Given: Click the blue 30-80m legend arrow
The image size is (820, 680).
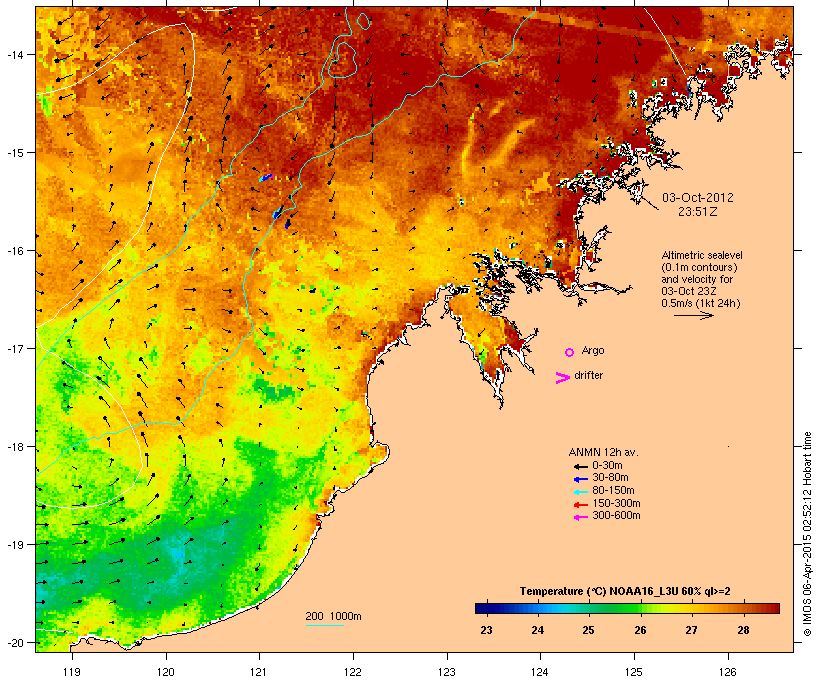Looking at the screenshot, I should (580, 479).
